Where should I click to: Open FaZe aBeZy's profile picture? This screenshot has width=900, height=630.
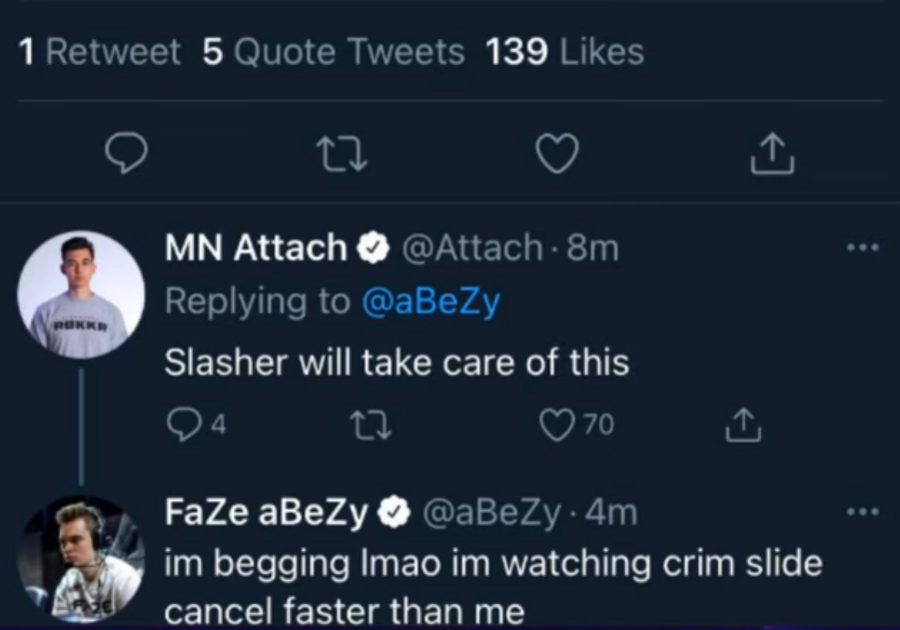(81, 558)
